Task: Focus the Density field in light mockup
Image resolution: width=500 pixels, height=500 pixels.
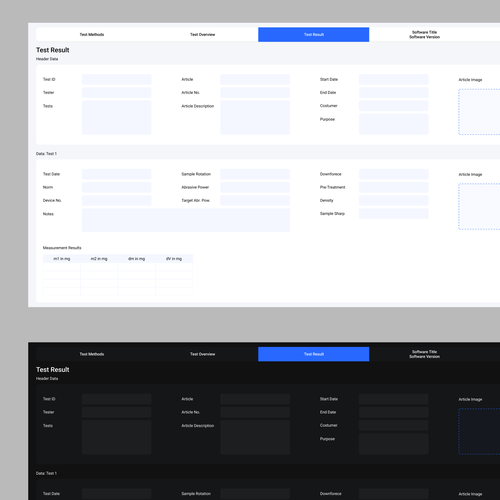Action: click(394, 200)
